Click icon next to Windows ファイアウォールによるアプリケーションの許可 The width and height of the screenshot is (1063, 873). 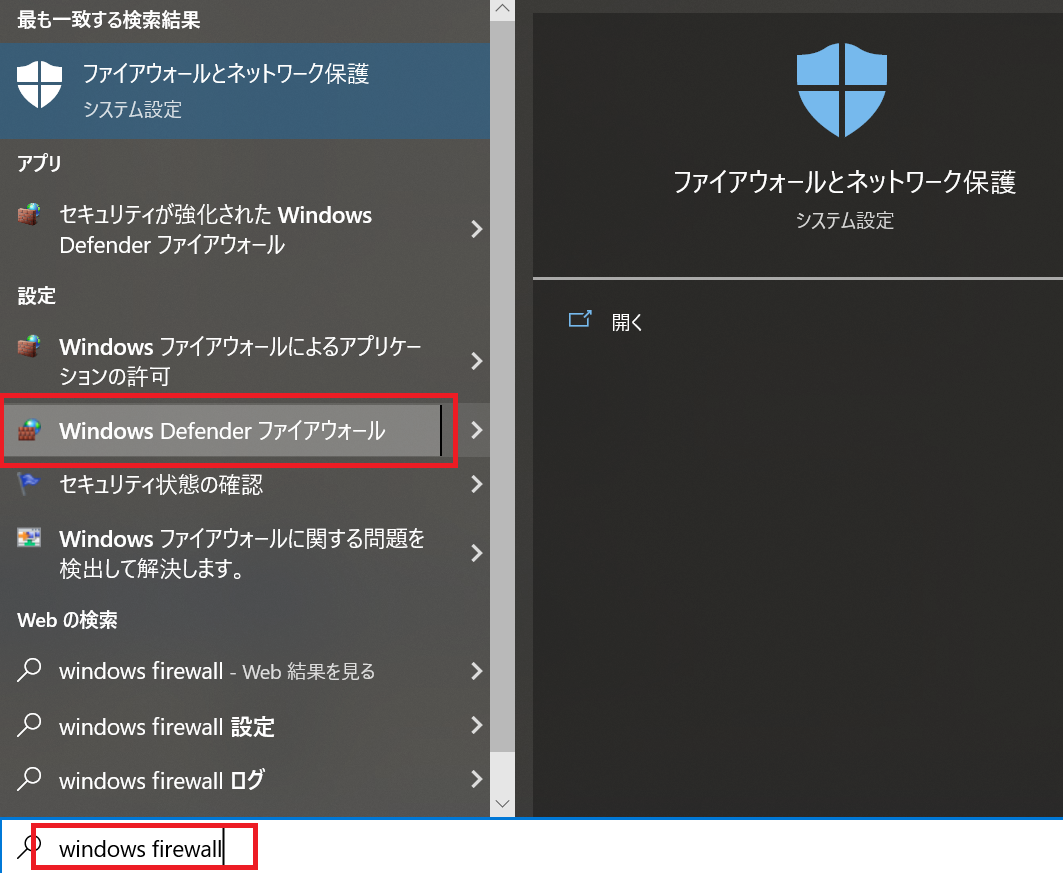(28, 346)
